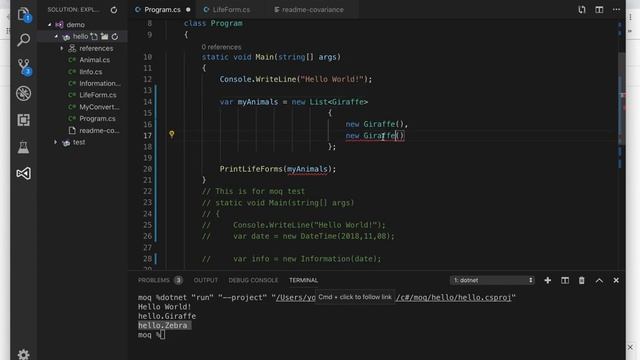Collapse the hello project node

[56, 37]
